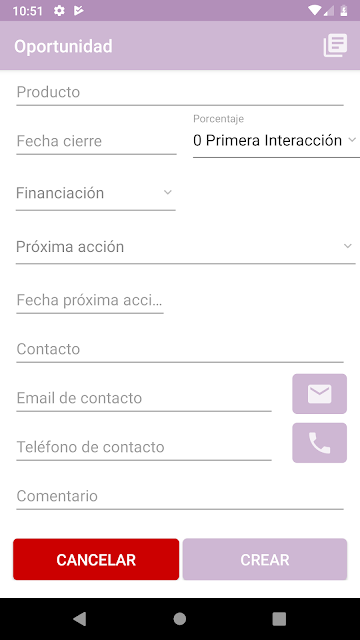Click the CREAR button
The height and width of the screenshot is (640, 360).
(265, 559)
